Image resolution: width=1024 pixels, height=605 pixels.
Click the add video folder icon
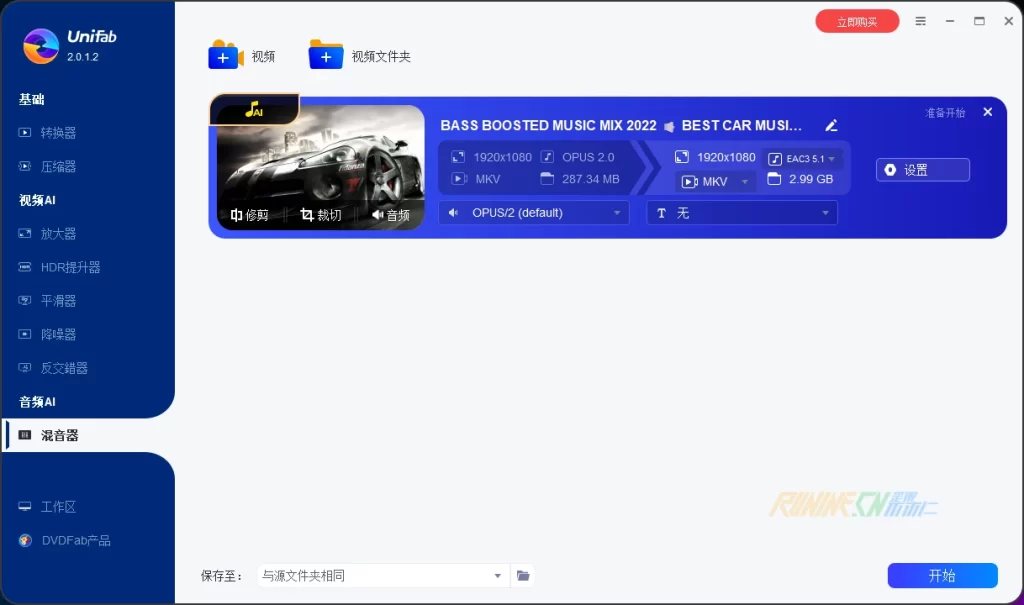click(326, 56)
